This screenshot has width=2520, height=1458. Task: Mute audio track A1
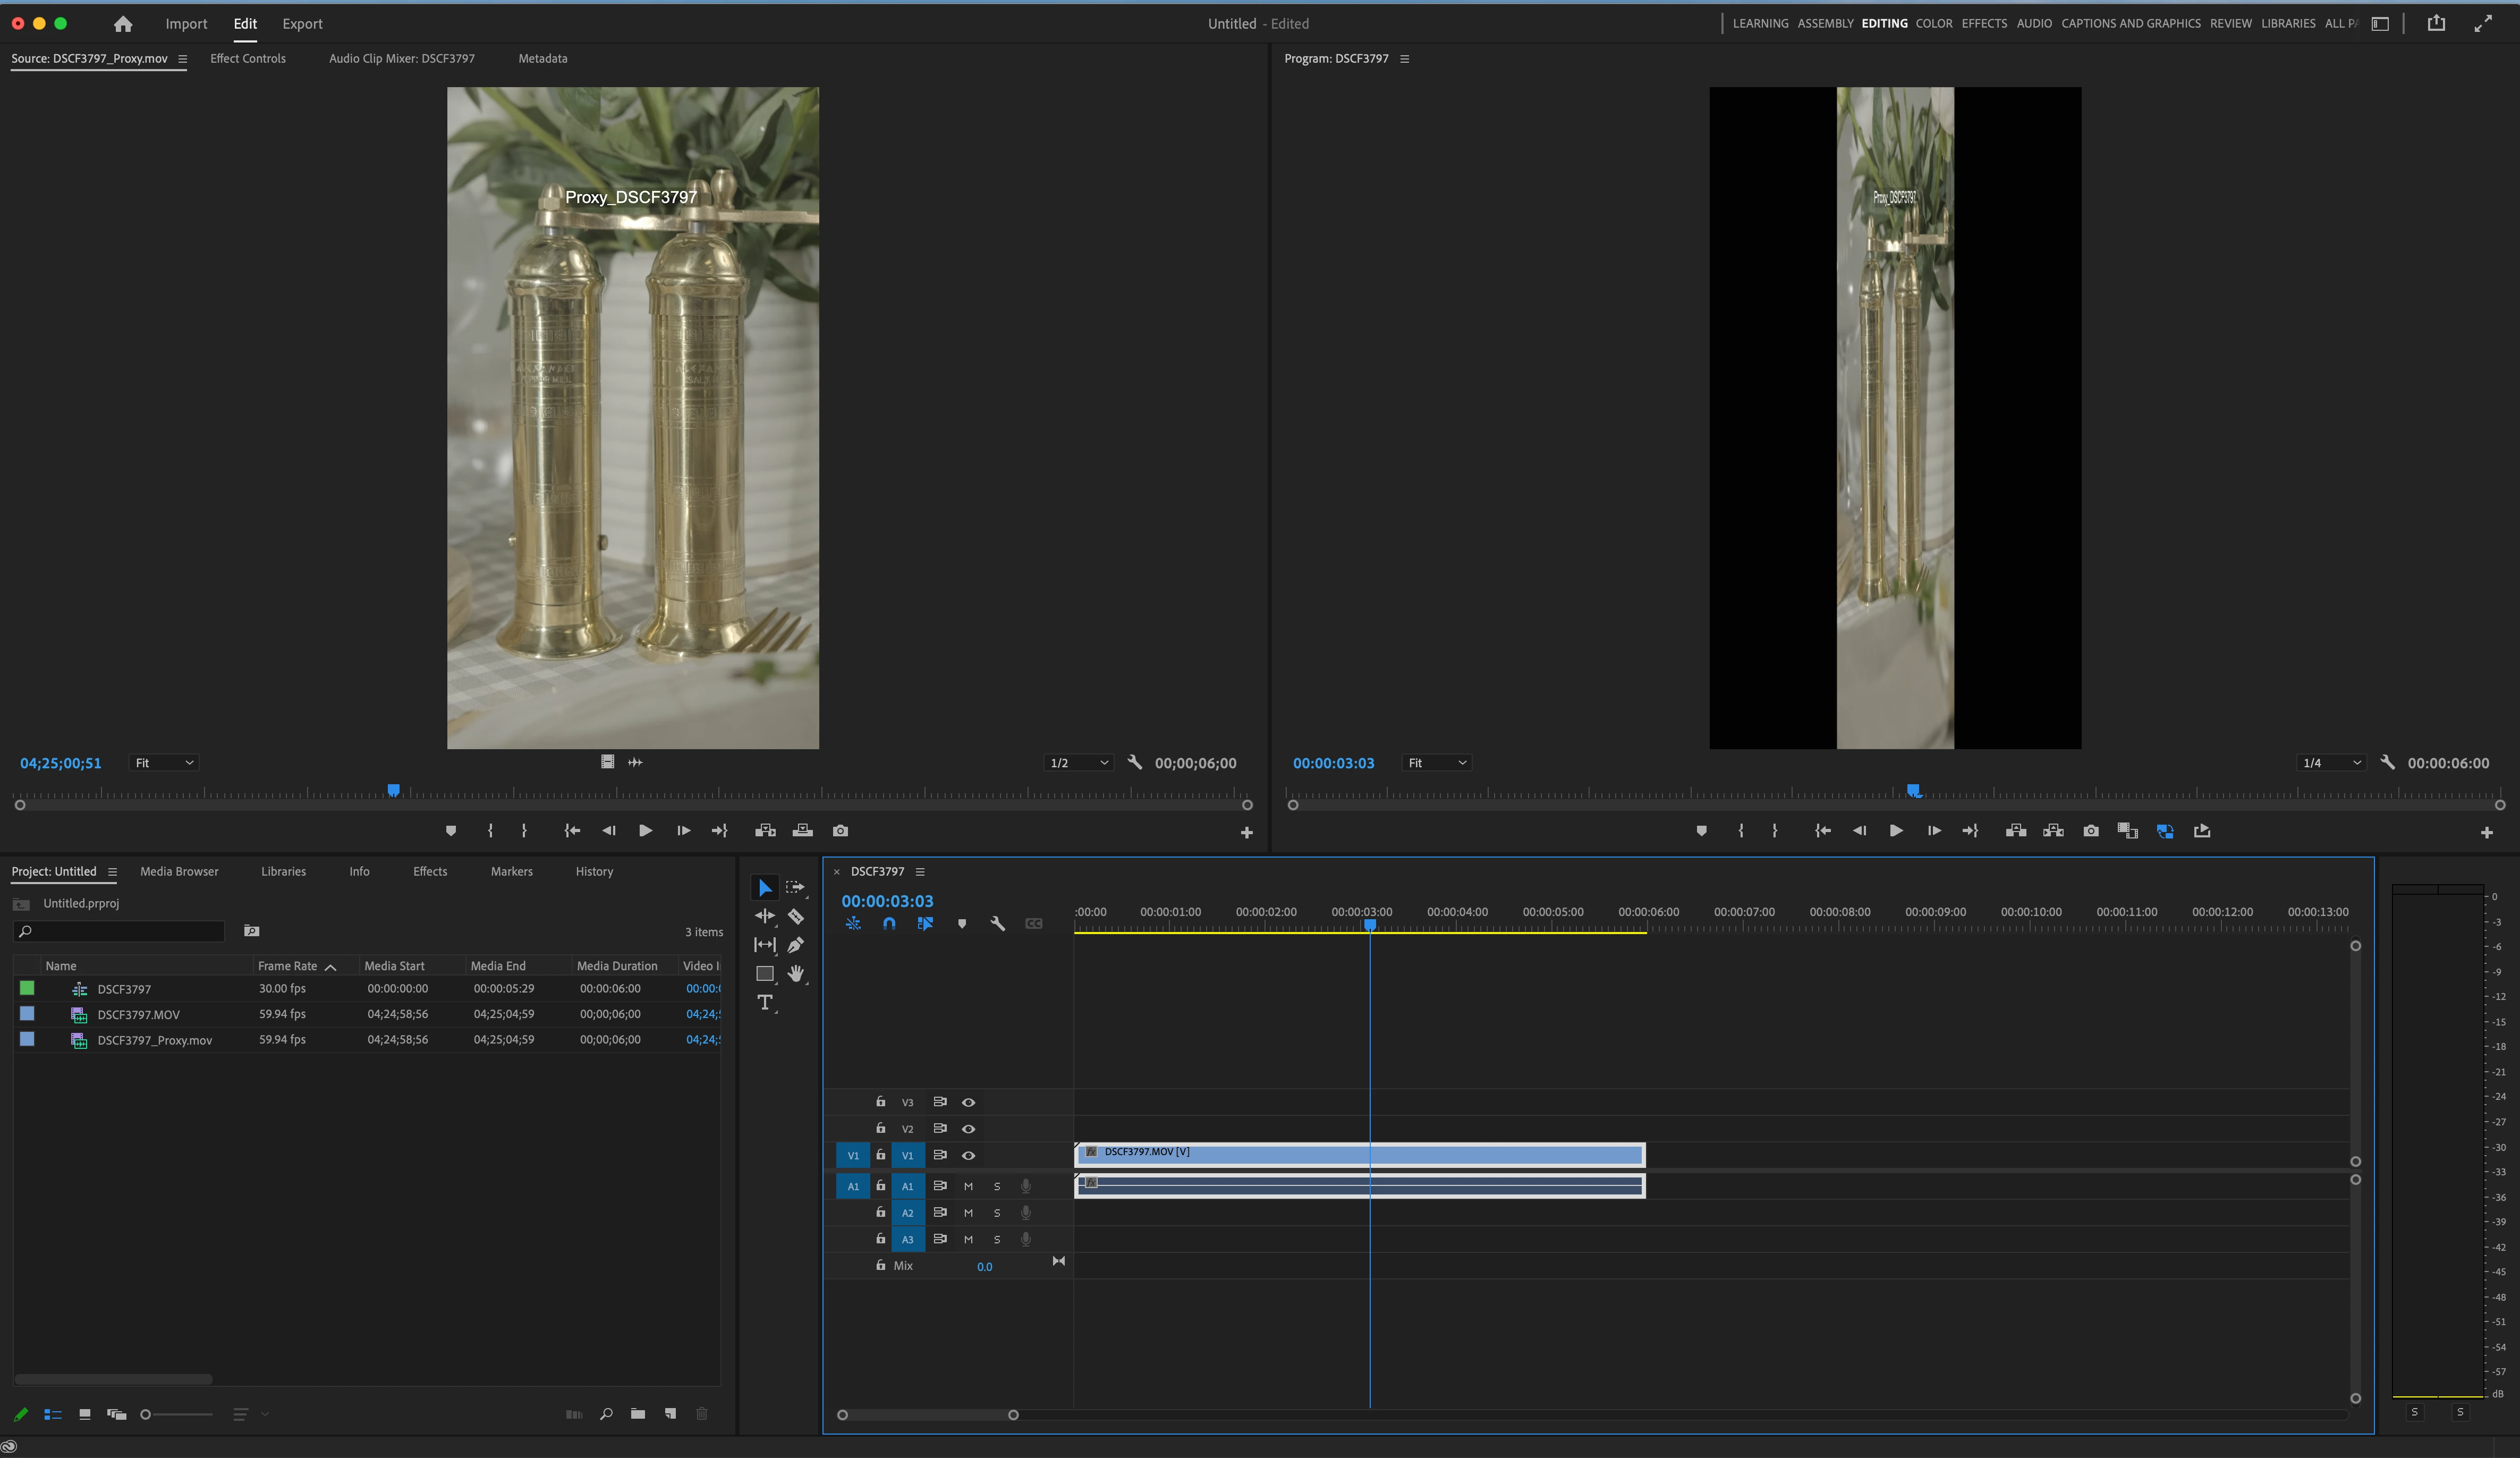coord(968,1186)
